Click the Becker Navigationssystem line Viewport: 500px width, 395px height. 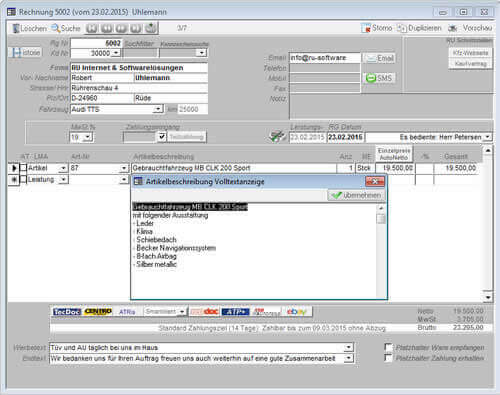click(176, 248)
